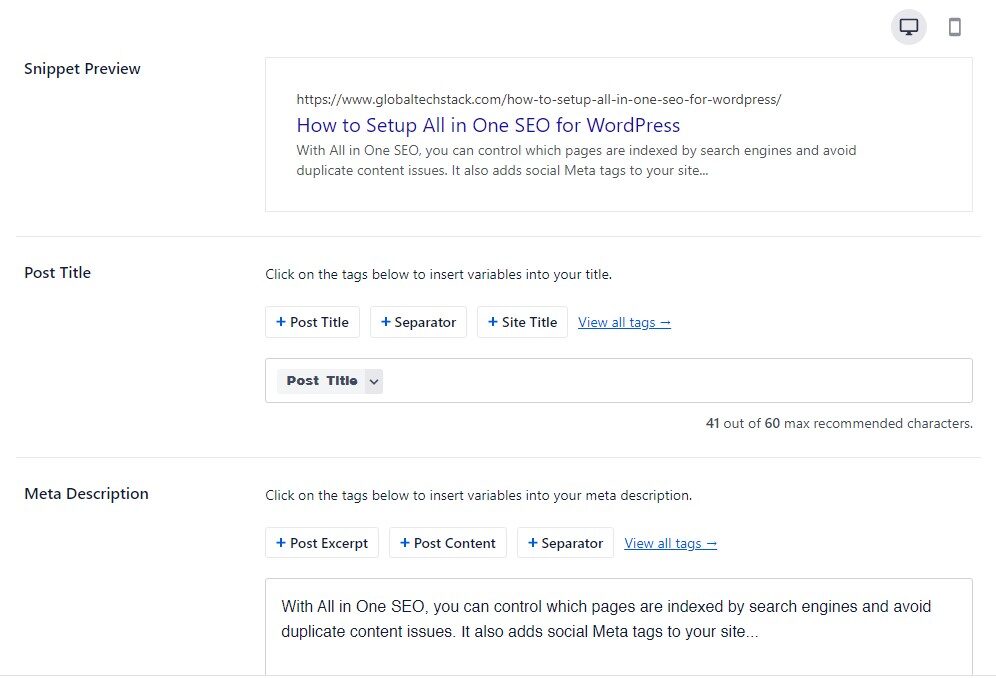The image size is (996, 678).
Task: Focus the empty area of title input
Action: click(670, 381)
